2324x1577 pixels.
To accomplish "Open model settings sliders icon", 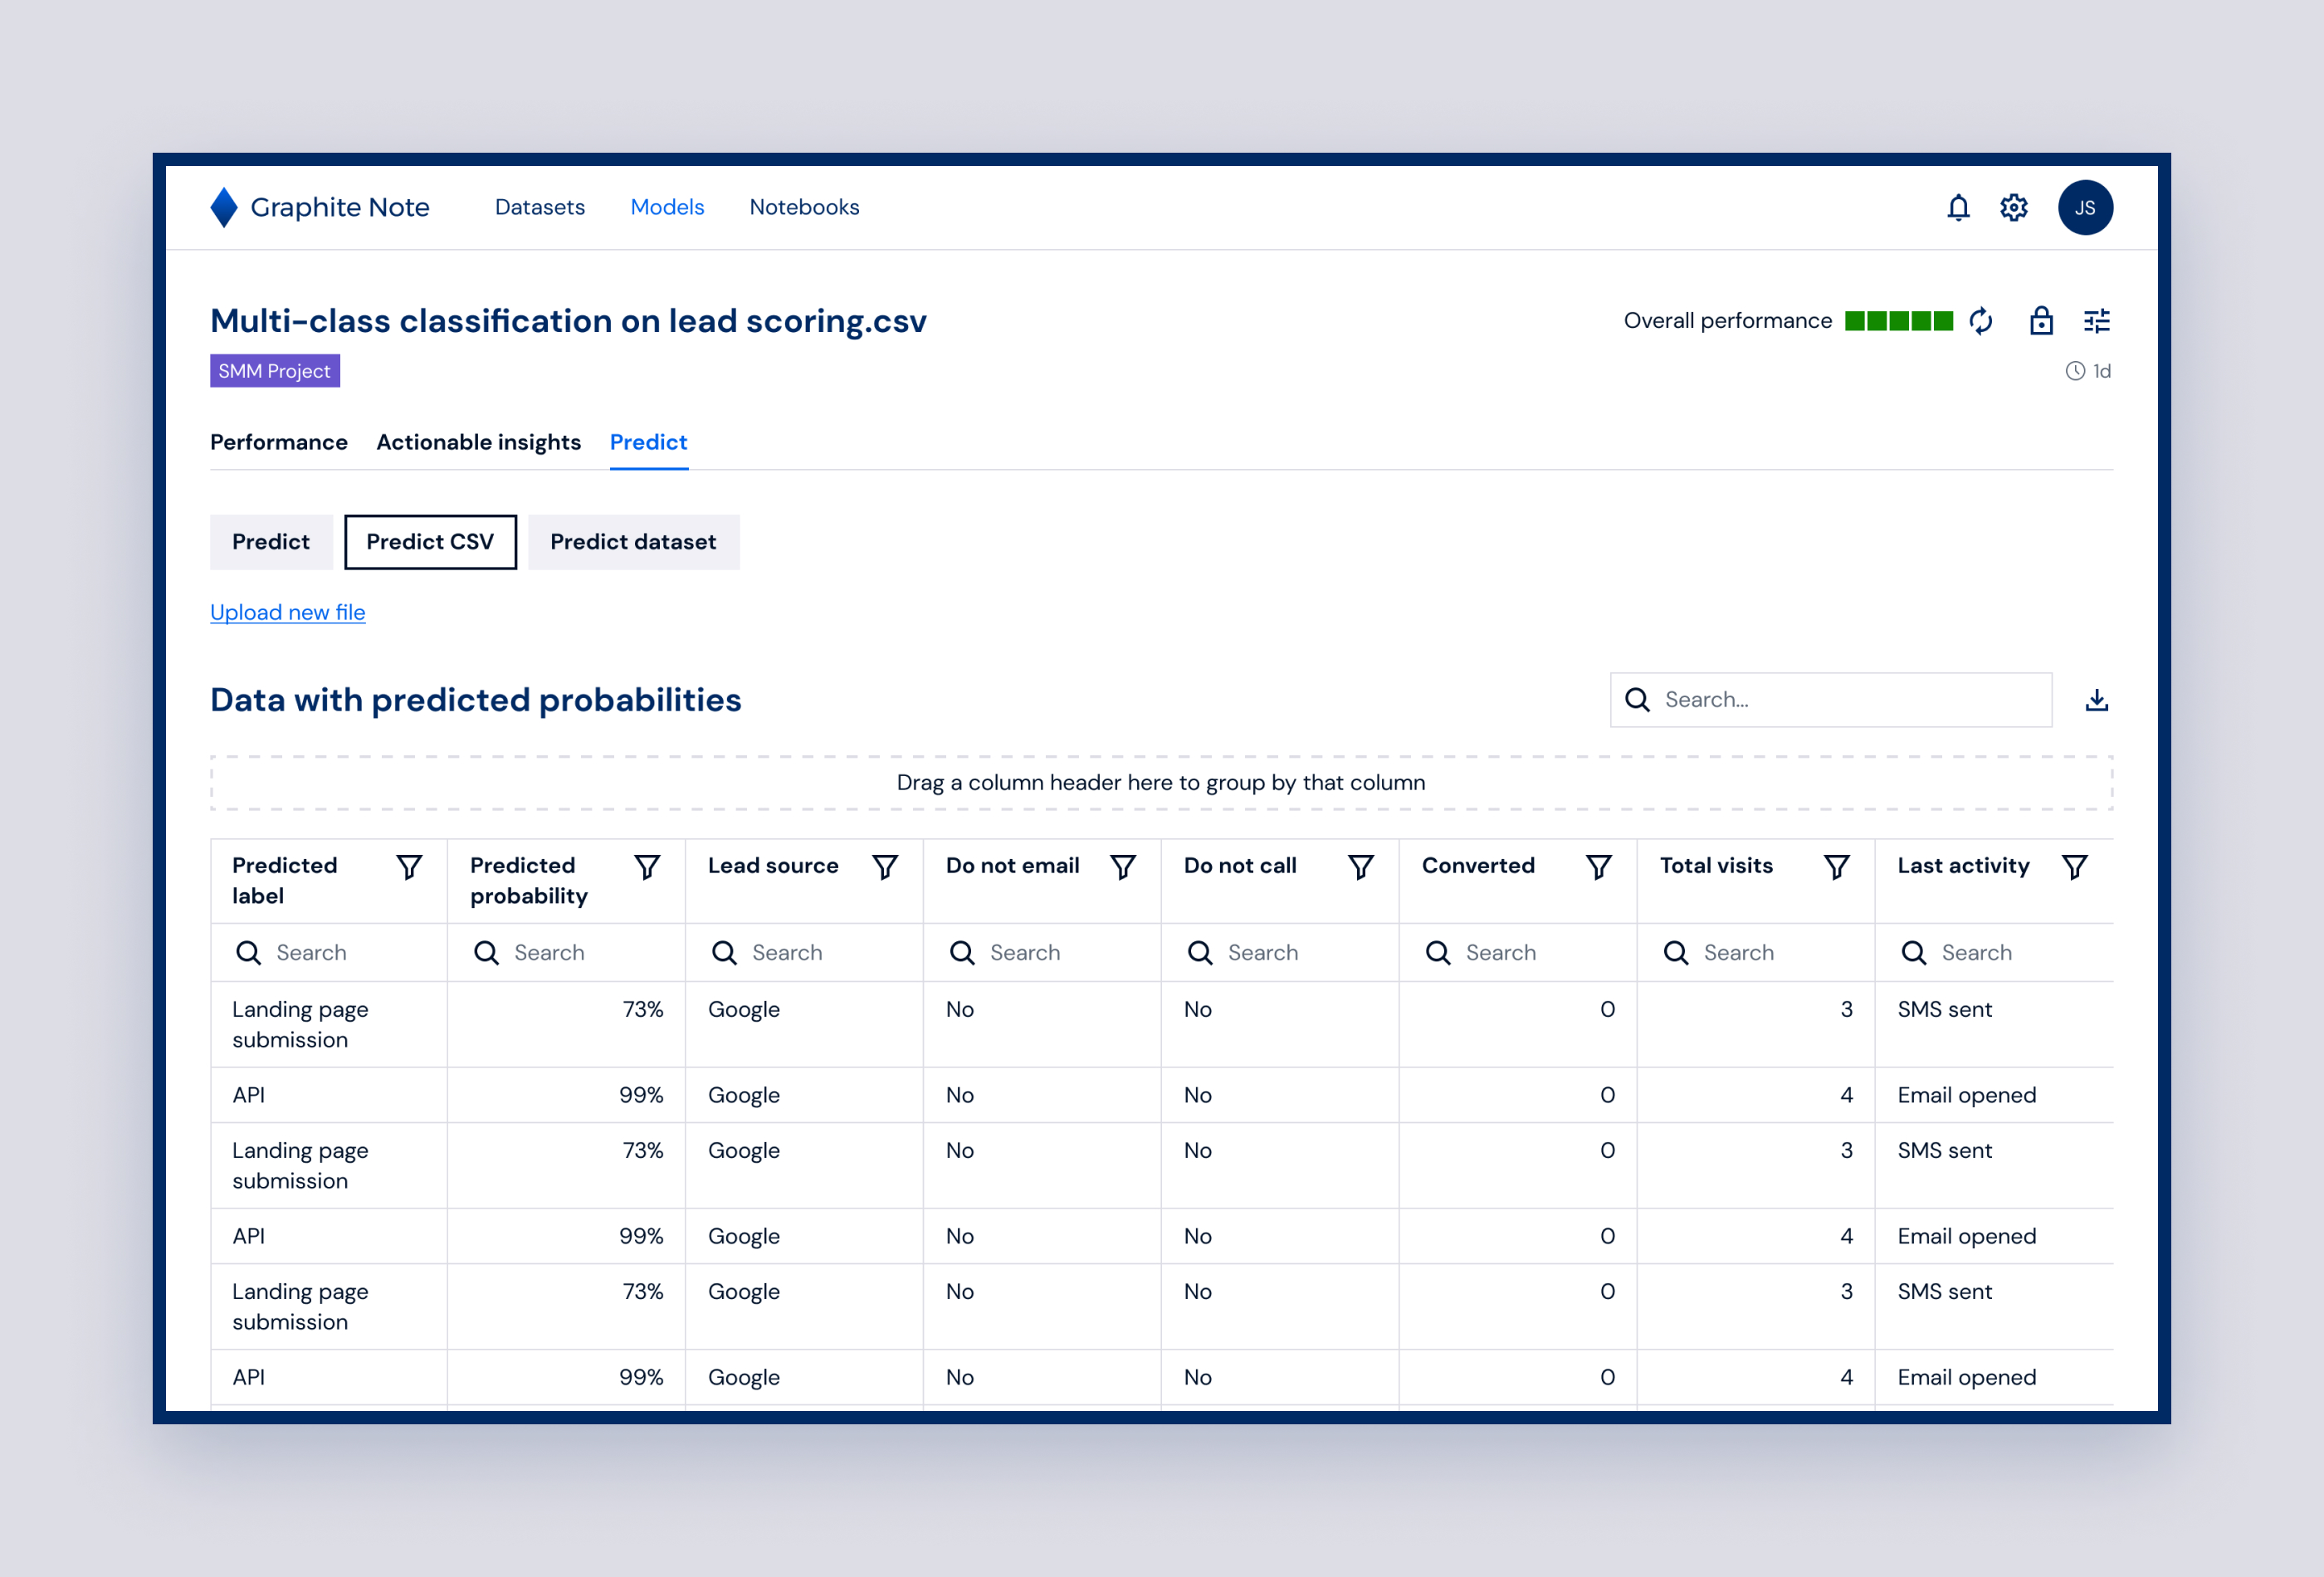I will [x=2097, y=321].
